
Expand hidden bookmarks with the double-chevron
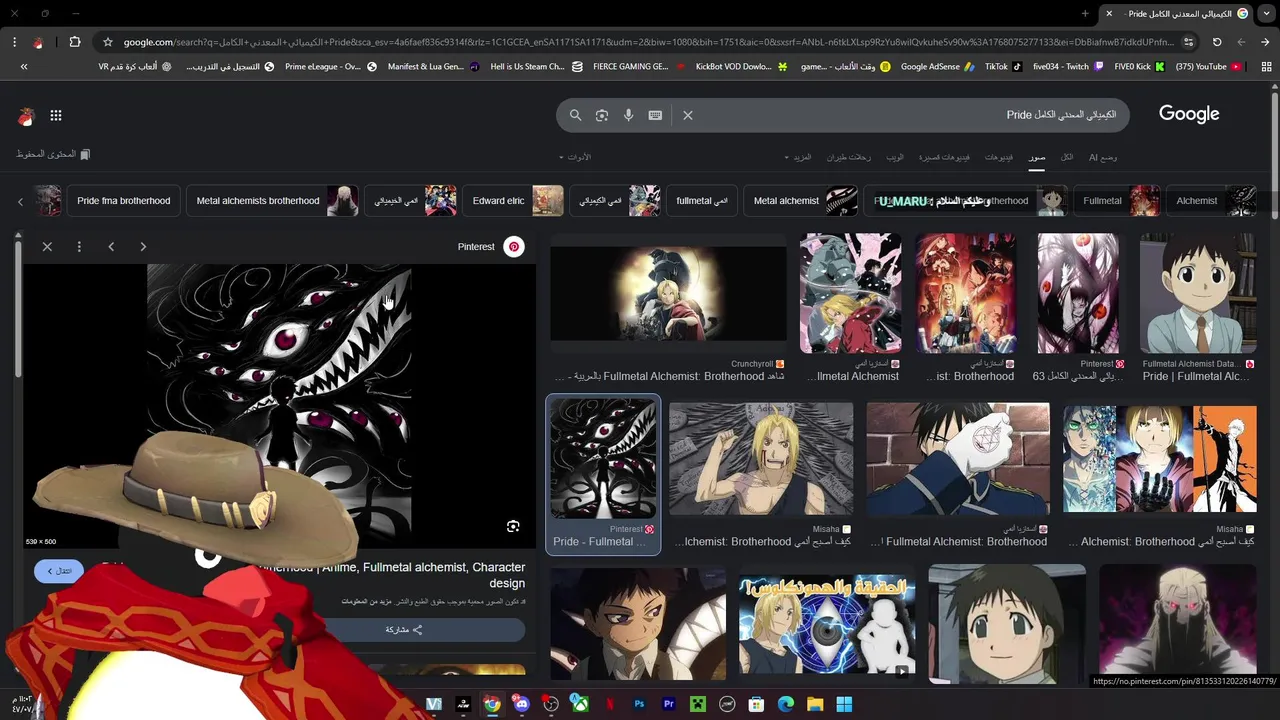pos(24,66)
